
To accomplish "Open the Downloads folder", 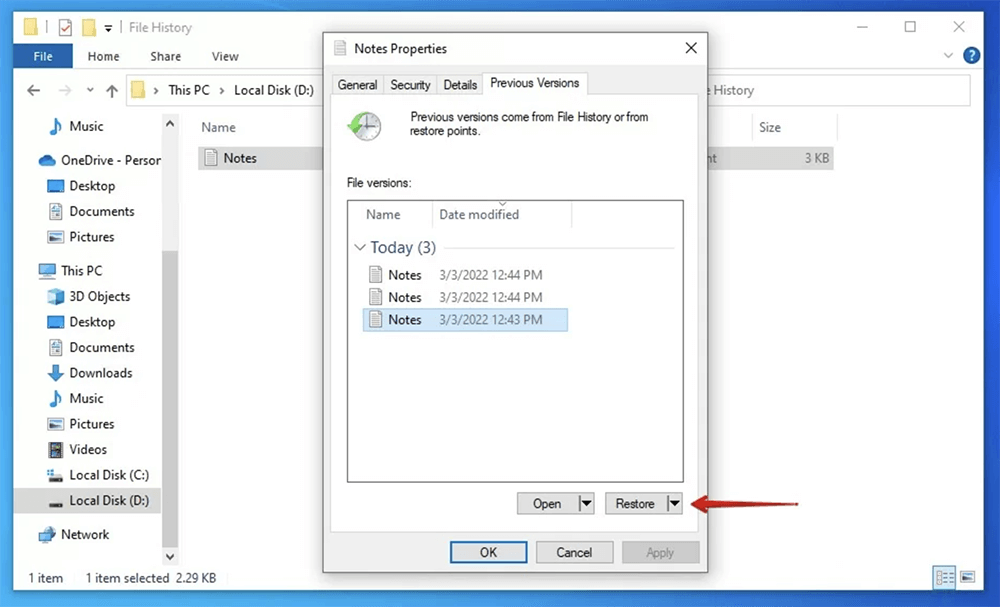I will [x=102, y=372].
